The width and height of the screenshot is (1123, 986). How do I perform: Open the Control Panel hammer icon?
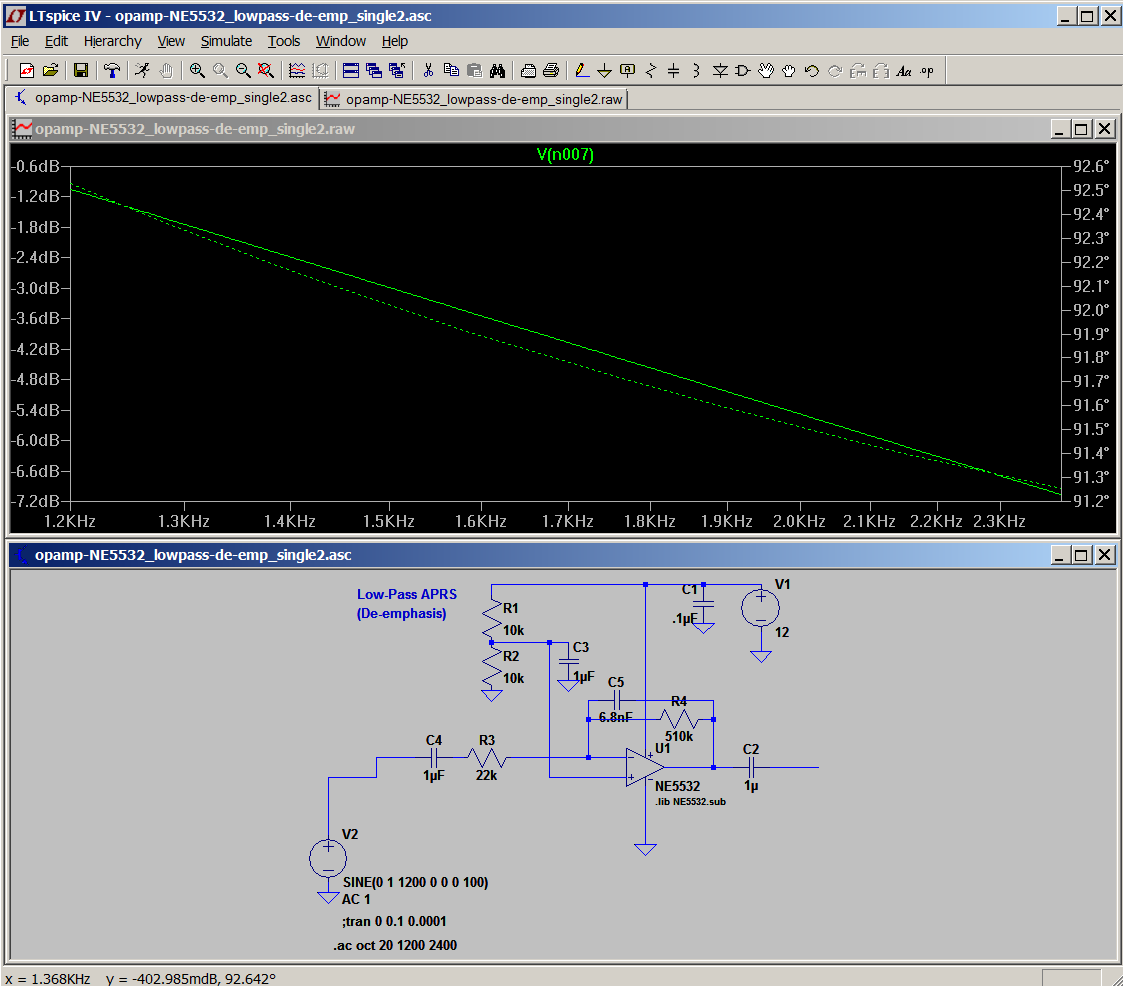112,70
